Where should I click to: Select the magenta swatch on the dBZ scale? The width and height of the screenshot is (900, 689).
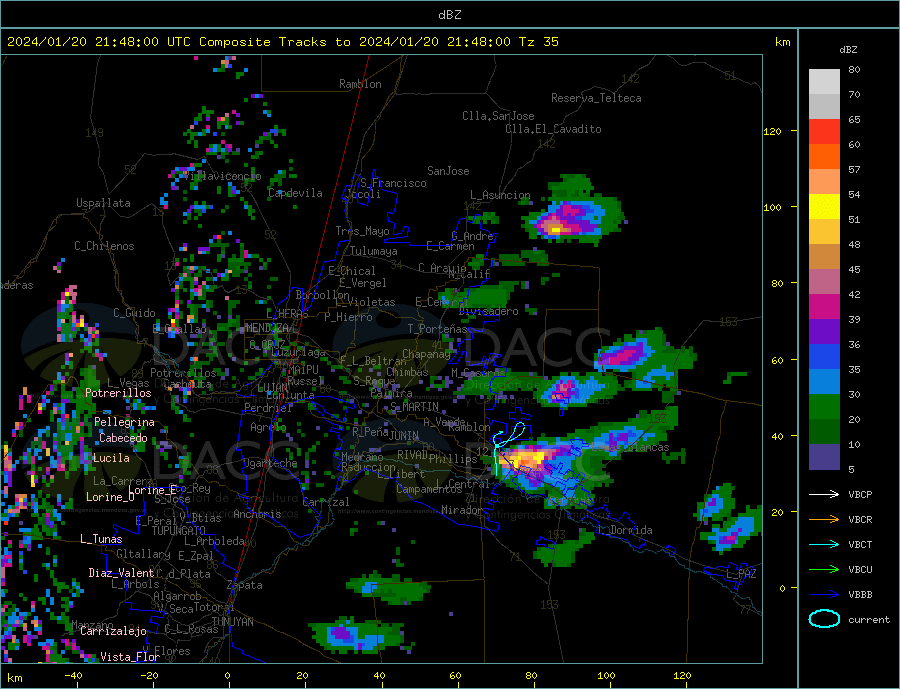click(824, 307)
